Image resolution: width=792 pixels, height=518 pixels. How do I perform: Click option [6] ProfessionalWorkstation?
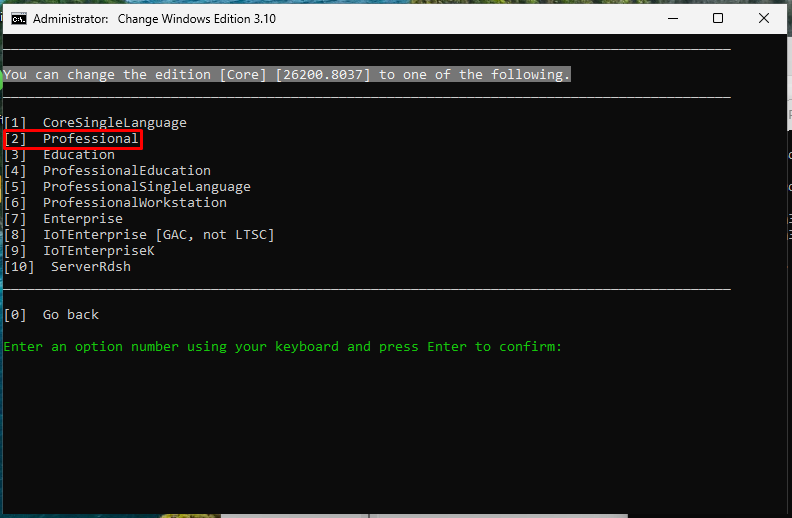[115, 202]
